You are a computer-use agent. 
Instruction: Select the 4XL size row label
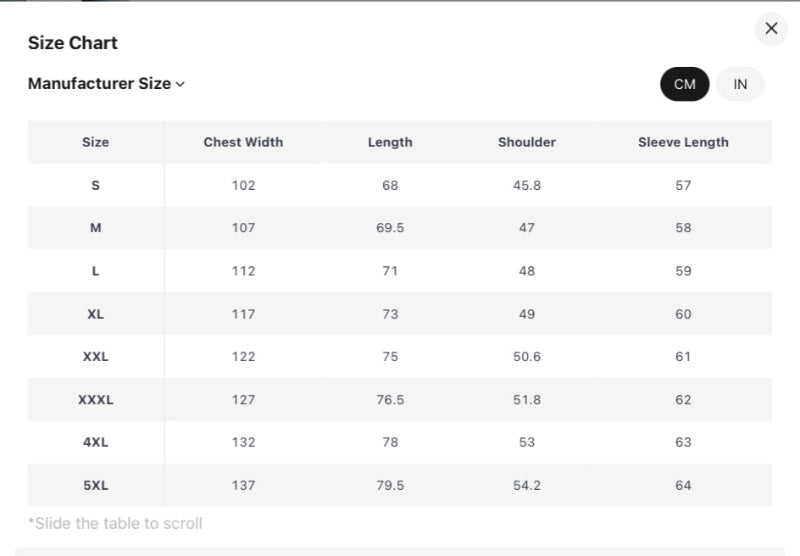tap(96, 442)
